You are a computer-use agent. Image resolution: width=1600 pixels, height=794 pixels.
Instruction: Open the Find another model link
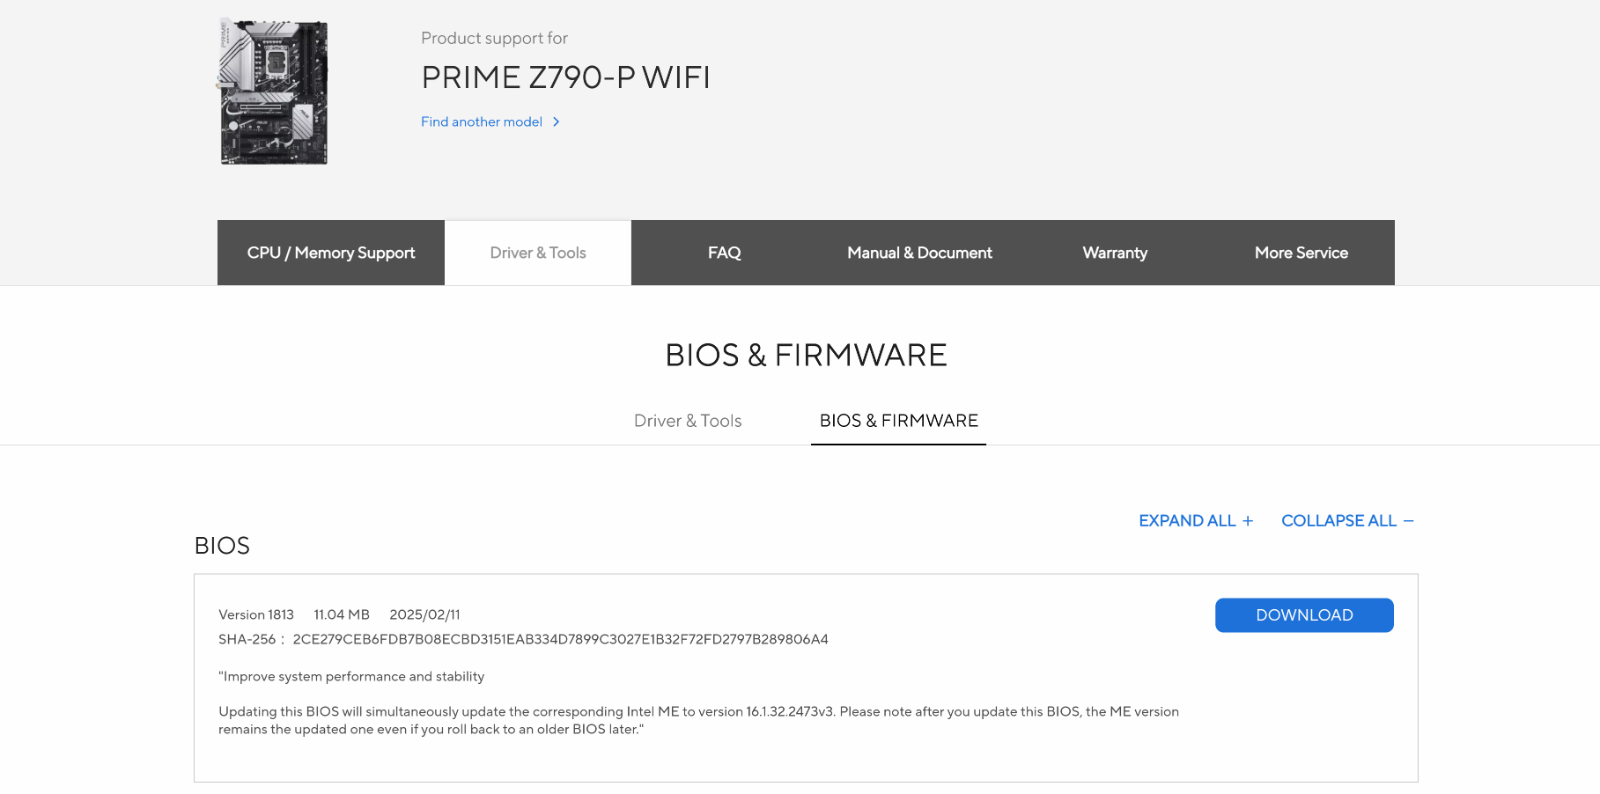[482, 122]
